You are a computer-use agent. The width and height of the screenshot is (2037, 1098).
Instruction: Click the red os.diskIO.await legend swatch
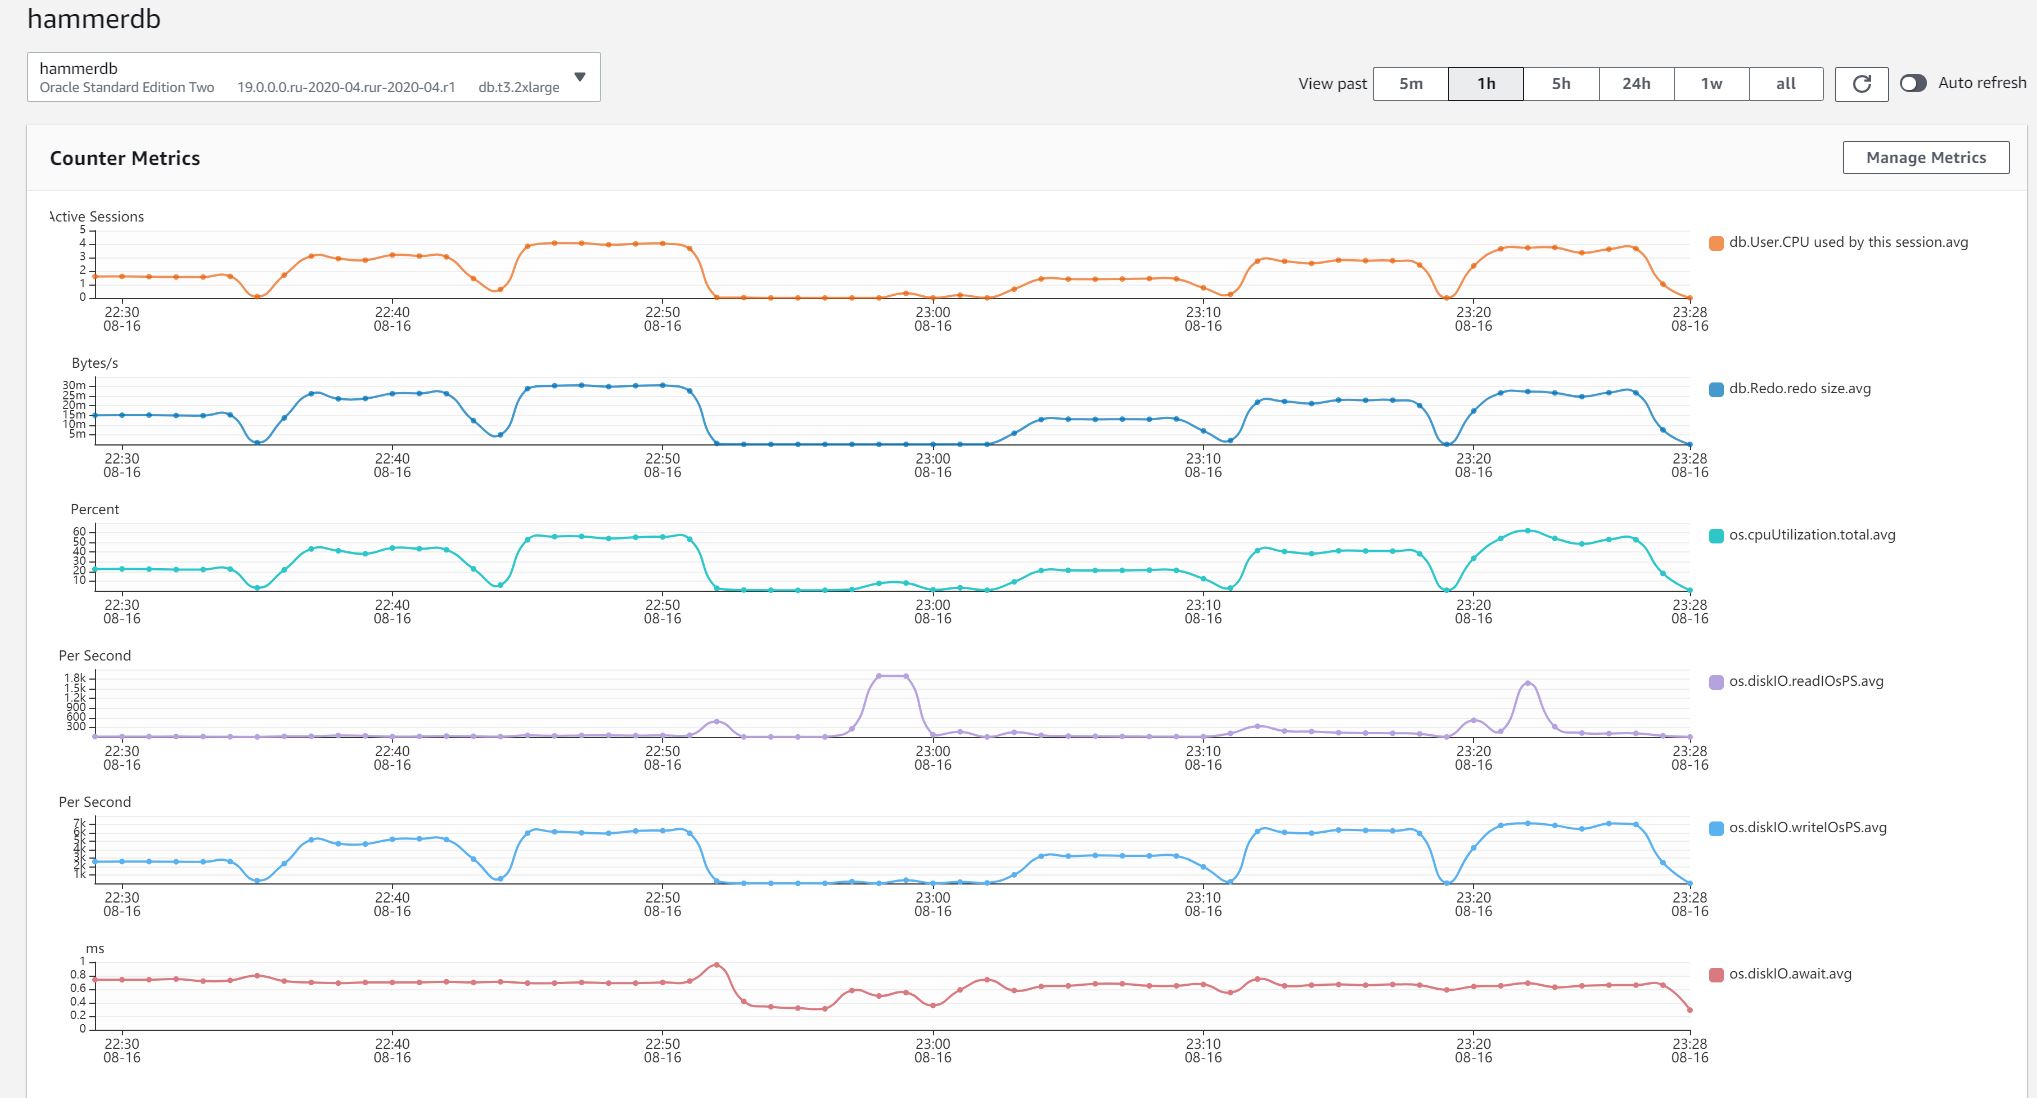click(1716, 975)
